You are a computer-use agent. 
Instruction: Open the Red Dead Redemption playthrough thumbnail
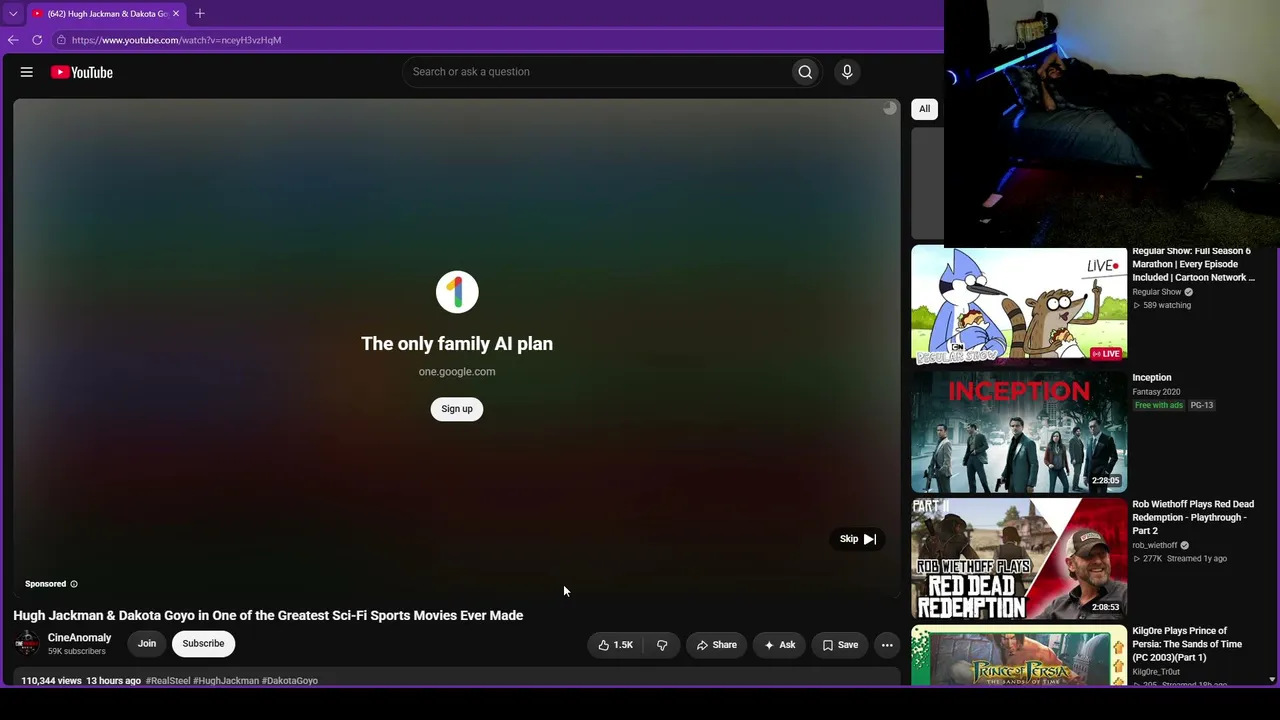[x=1019, y=559]
